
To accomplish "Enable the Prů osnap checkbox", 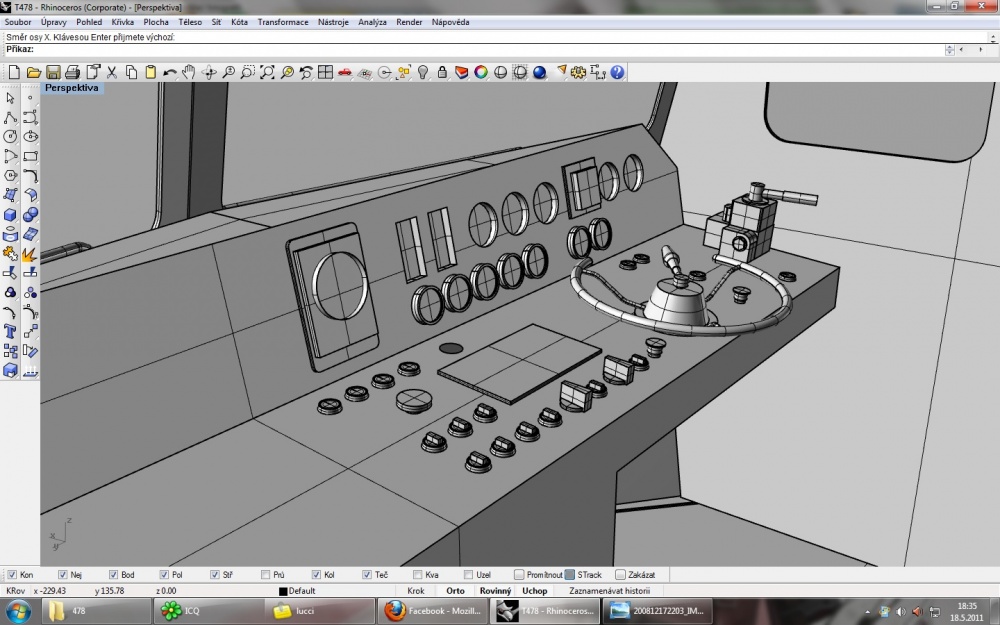I will [x=265, y=575].
